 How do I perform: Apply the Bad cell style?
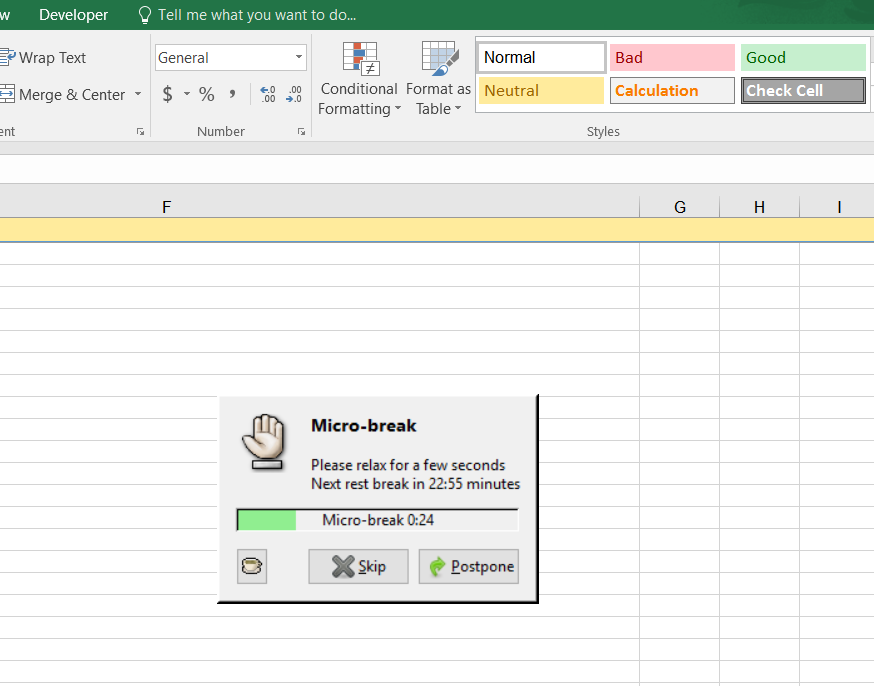(672, 58)
